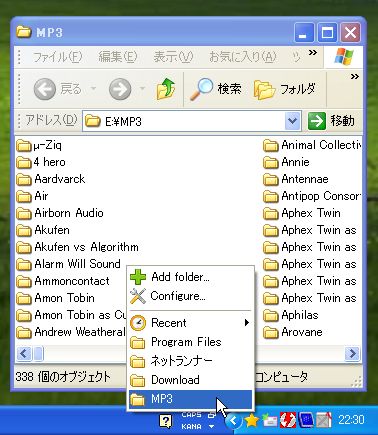
Task: Click the taskbar clock 22:30
Action: click(x=351, y=420)
